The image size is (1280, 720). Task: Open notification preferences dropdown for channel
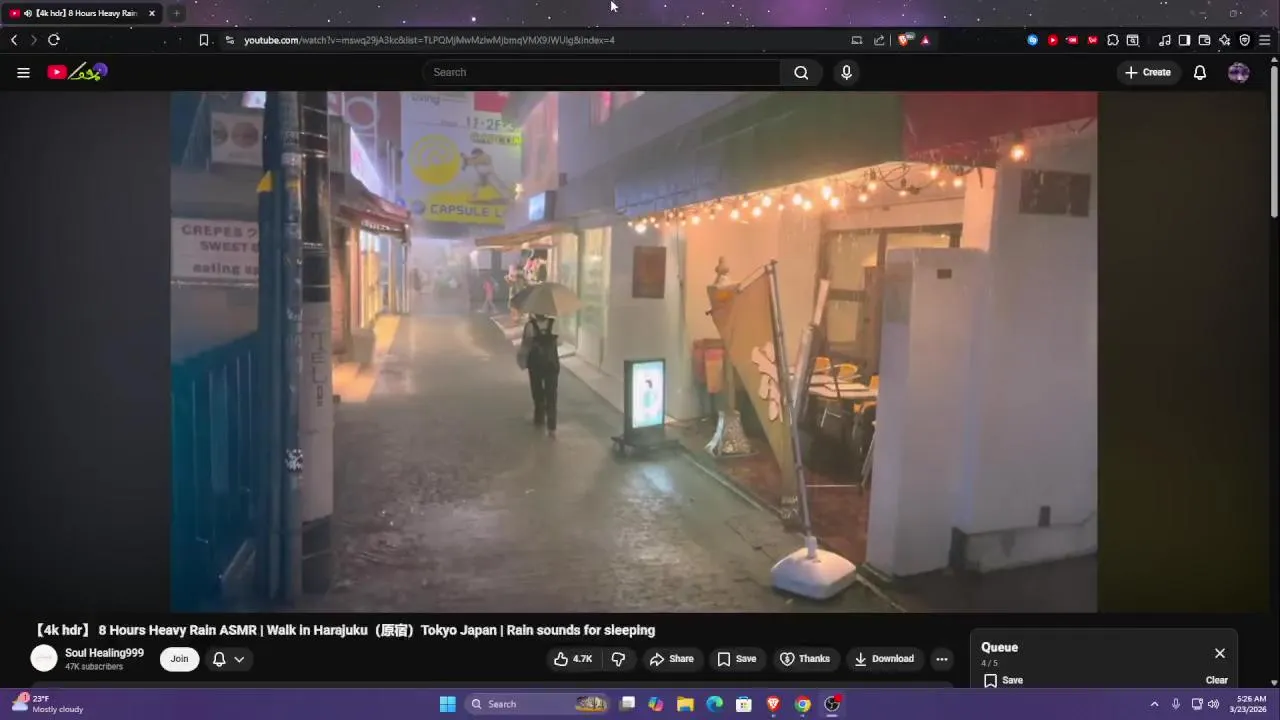(x=229, y=659)
